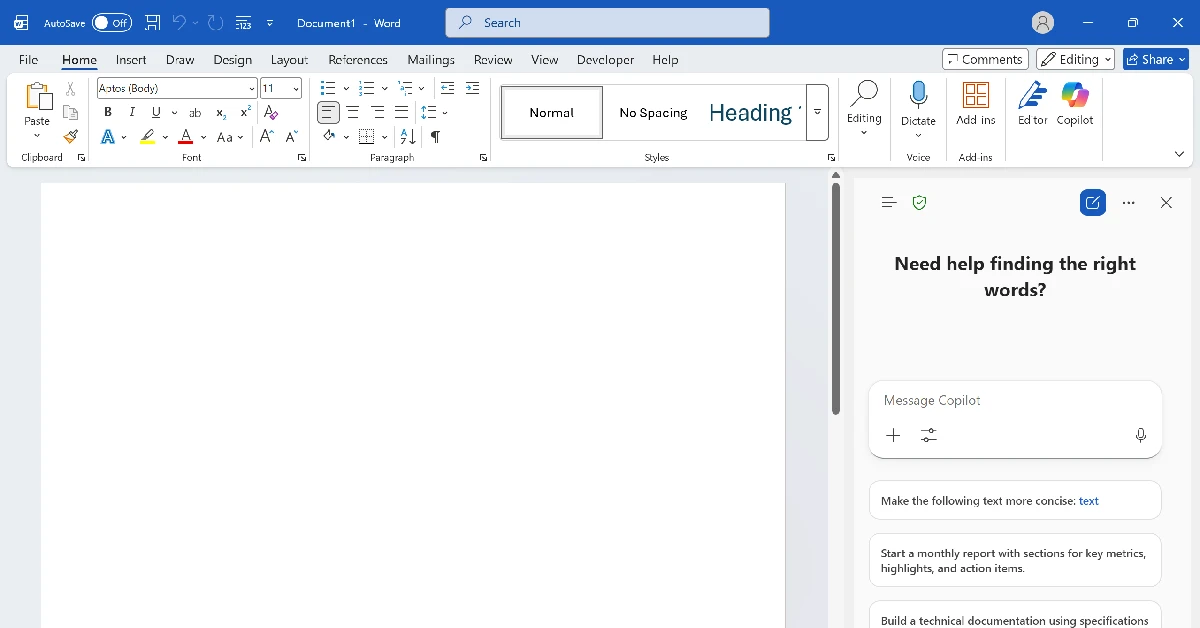Image resolution: width=1200 pixels, height=628 pixels.
Task: Show paragraph marks with the ¶ icon
Action: coord(434,136)
